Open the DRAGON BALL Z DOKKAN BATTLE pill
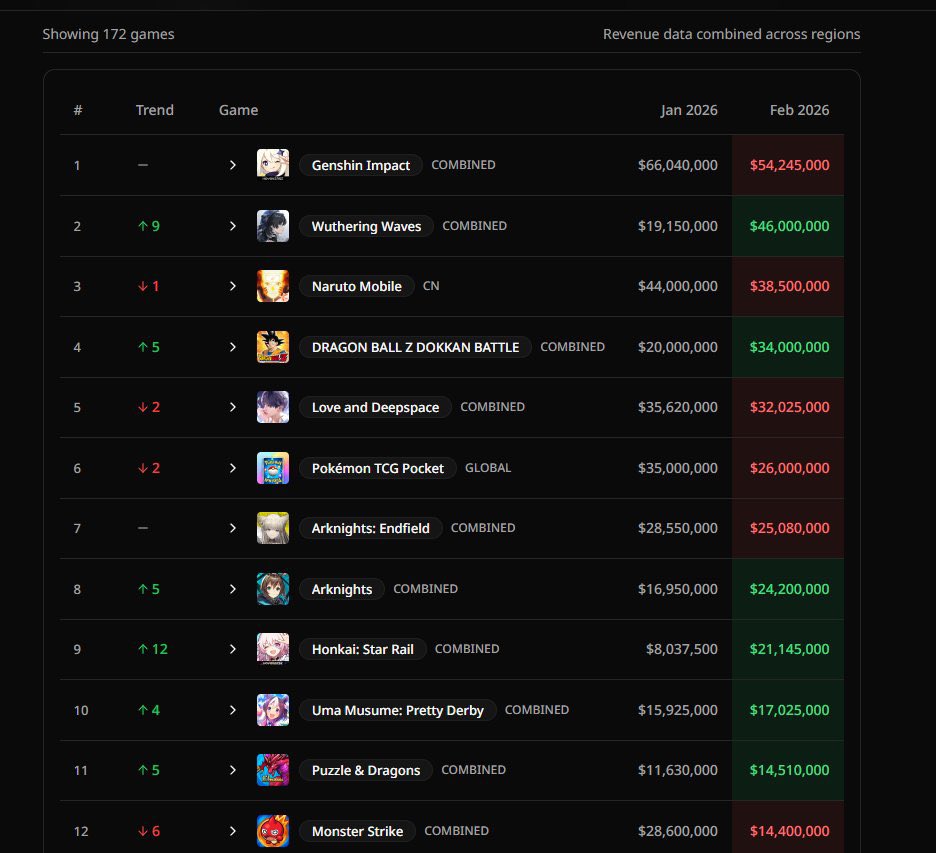Image resolution: width=936 pixels, height=853 pixels. pos(415,347)
